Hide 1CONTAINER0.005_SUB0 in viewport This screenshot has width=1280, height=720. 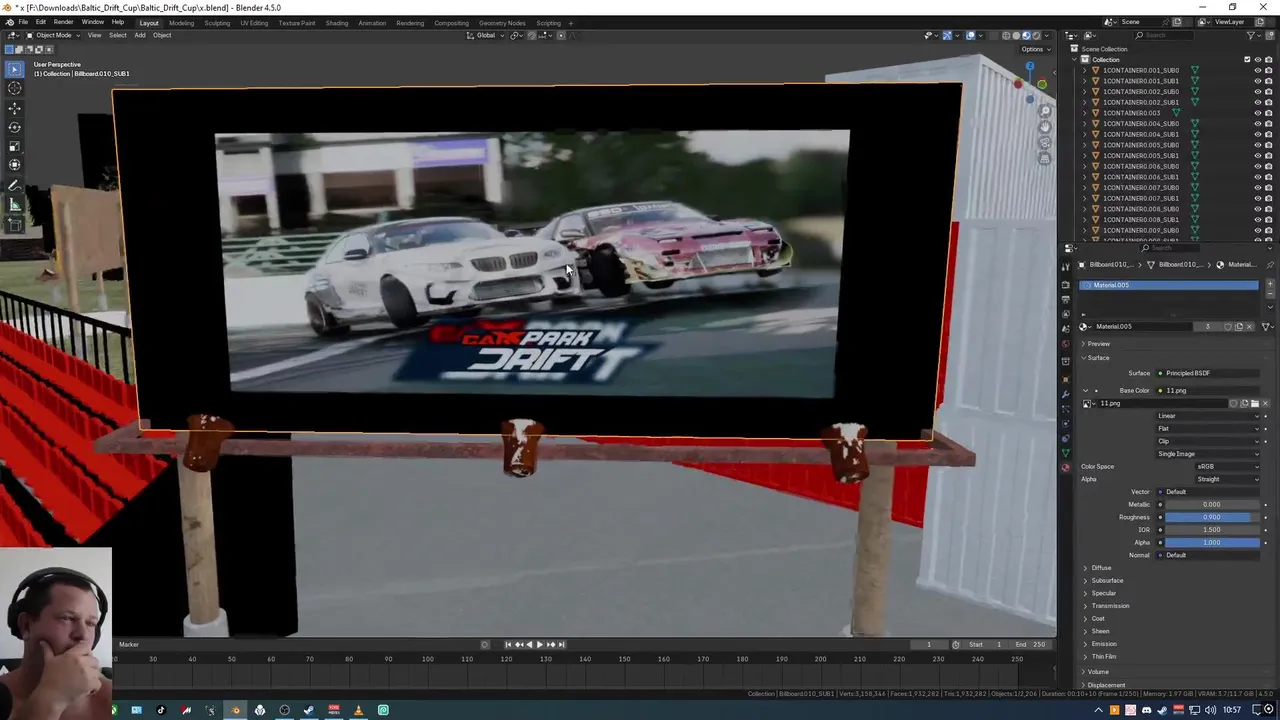pos(1258,145)
